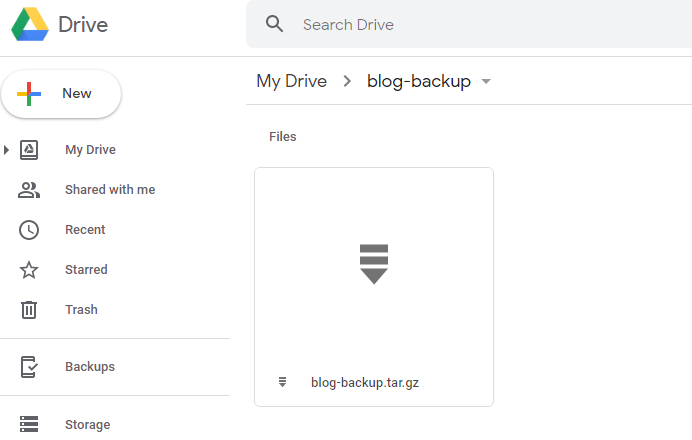Click the search magnifier icon
Screen dimensions: 692x440
(x=275, y=24)
